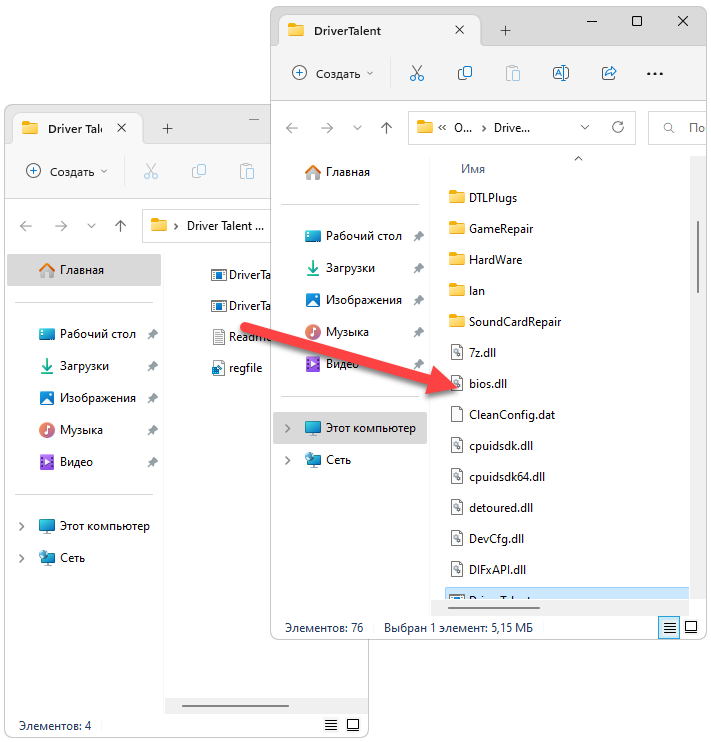The width and height of the screenshot is (711, 742).
Task: Open Создать dropdown in DriverTalent window
Action: pyautogui.click(x=333, y=73)
